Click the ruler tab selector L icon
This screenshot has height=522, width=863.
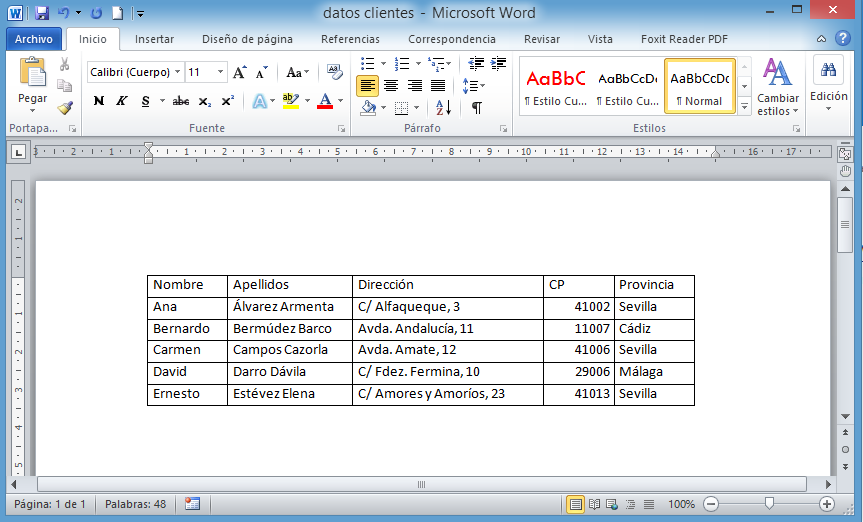click(19, 153)
